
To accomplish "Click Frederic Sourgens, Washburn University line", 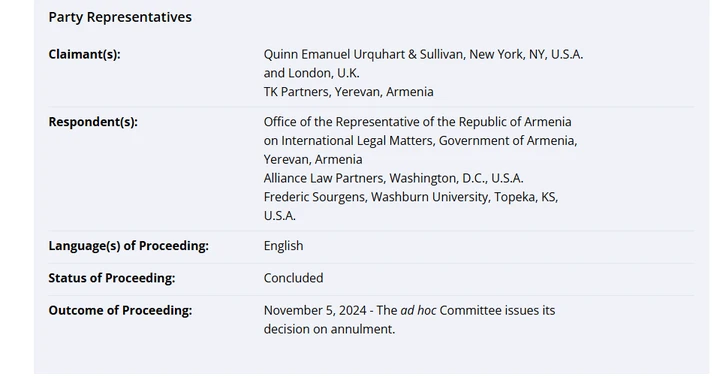I will (411, 197).
